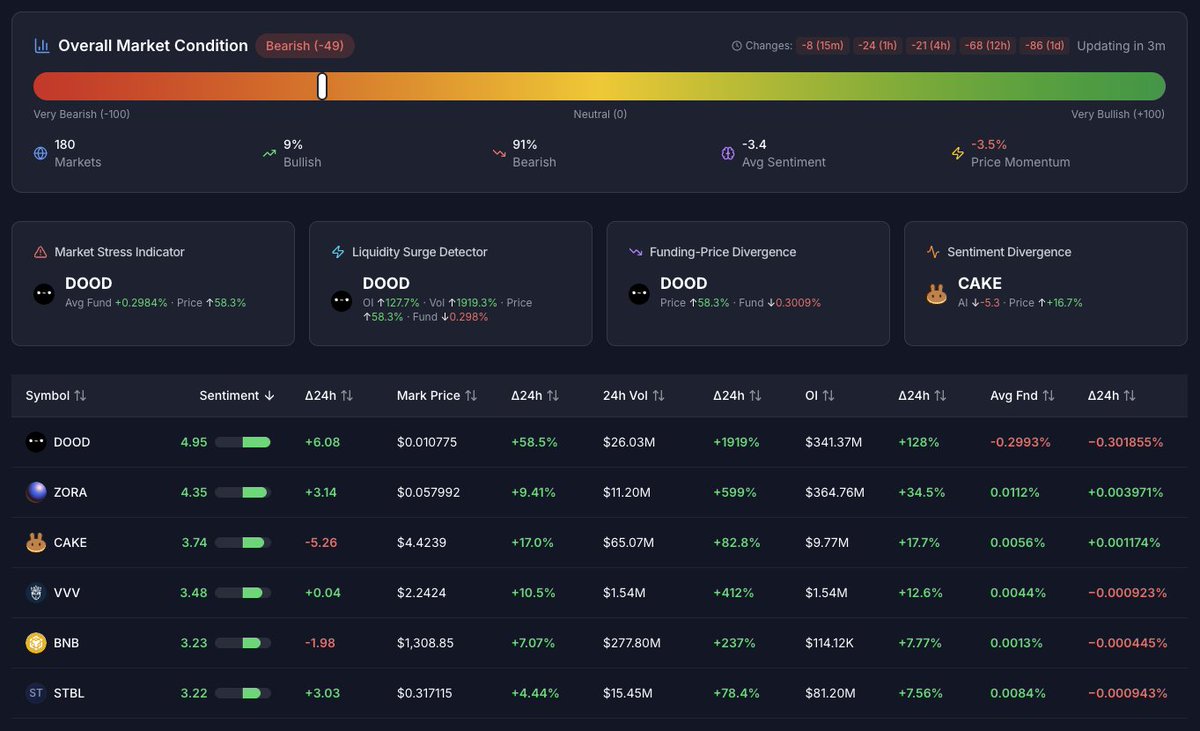Click the DOOD logo in the table row
The image size is (1200, 731).
36,442
